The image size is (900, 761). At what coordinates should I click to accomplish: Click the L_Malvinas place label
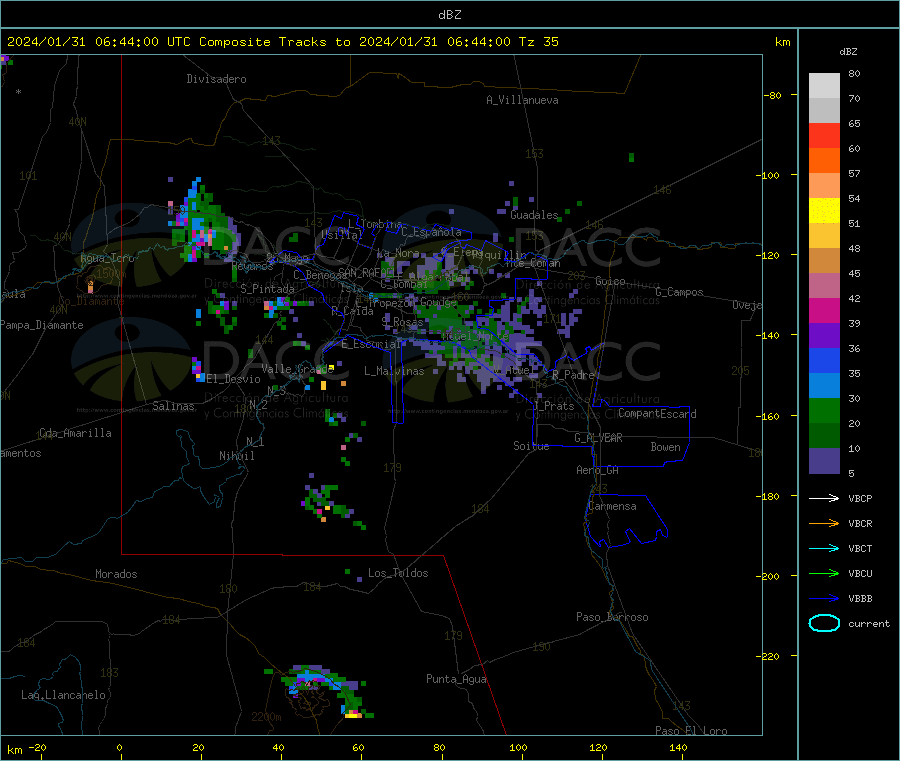point(394,371)
